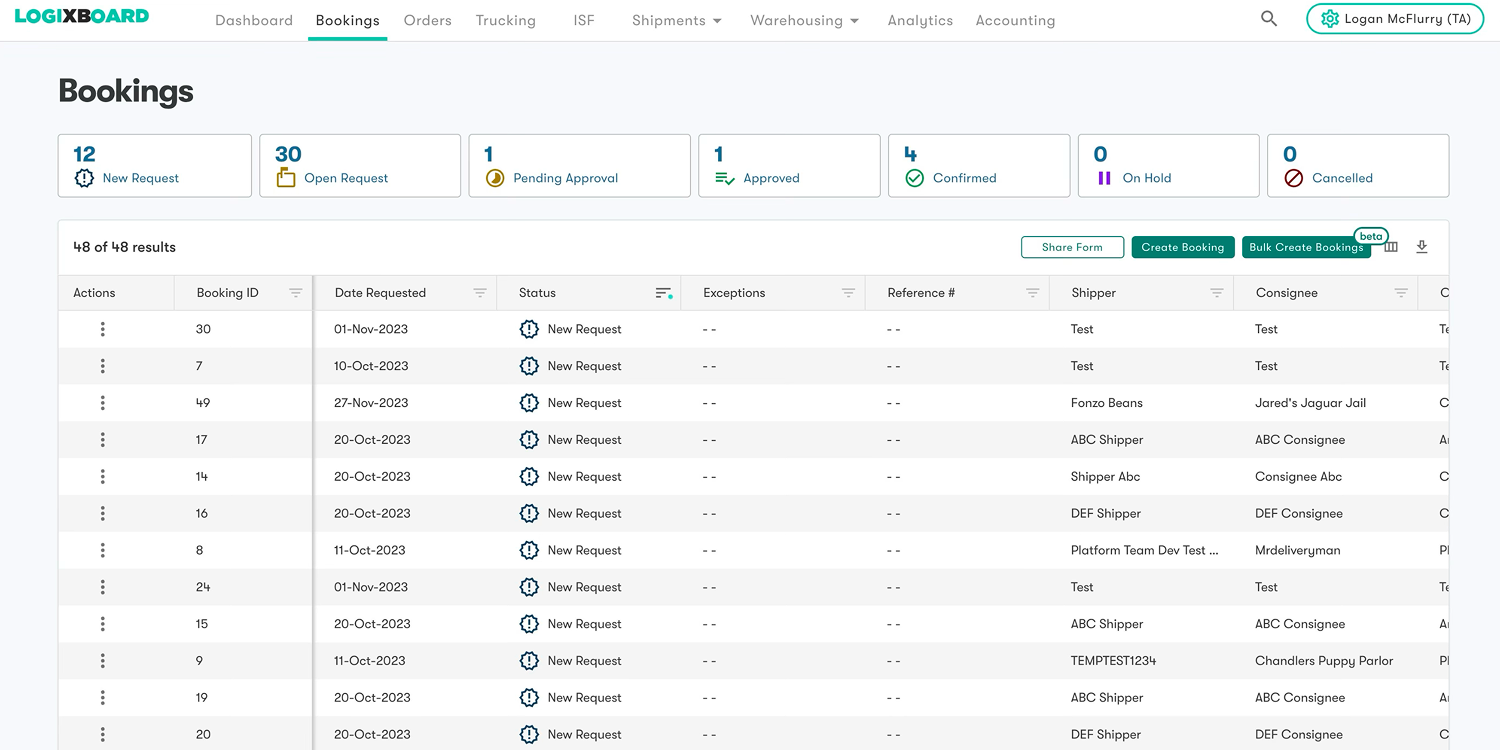1500x751 pixels.
Task: Open actions menu for booking 16
Action: coord(103,513)
